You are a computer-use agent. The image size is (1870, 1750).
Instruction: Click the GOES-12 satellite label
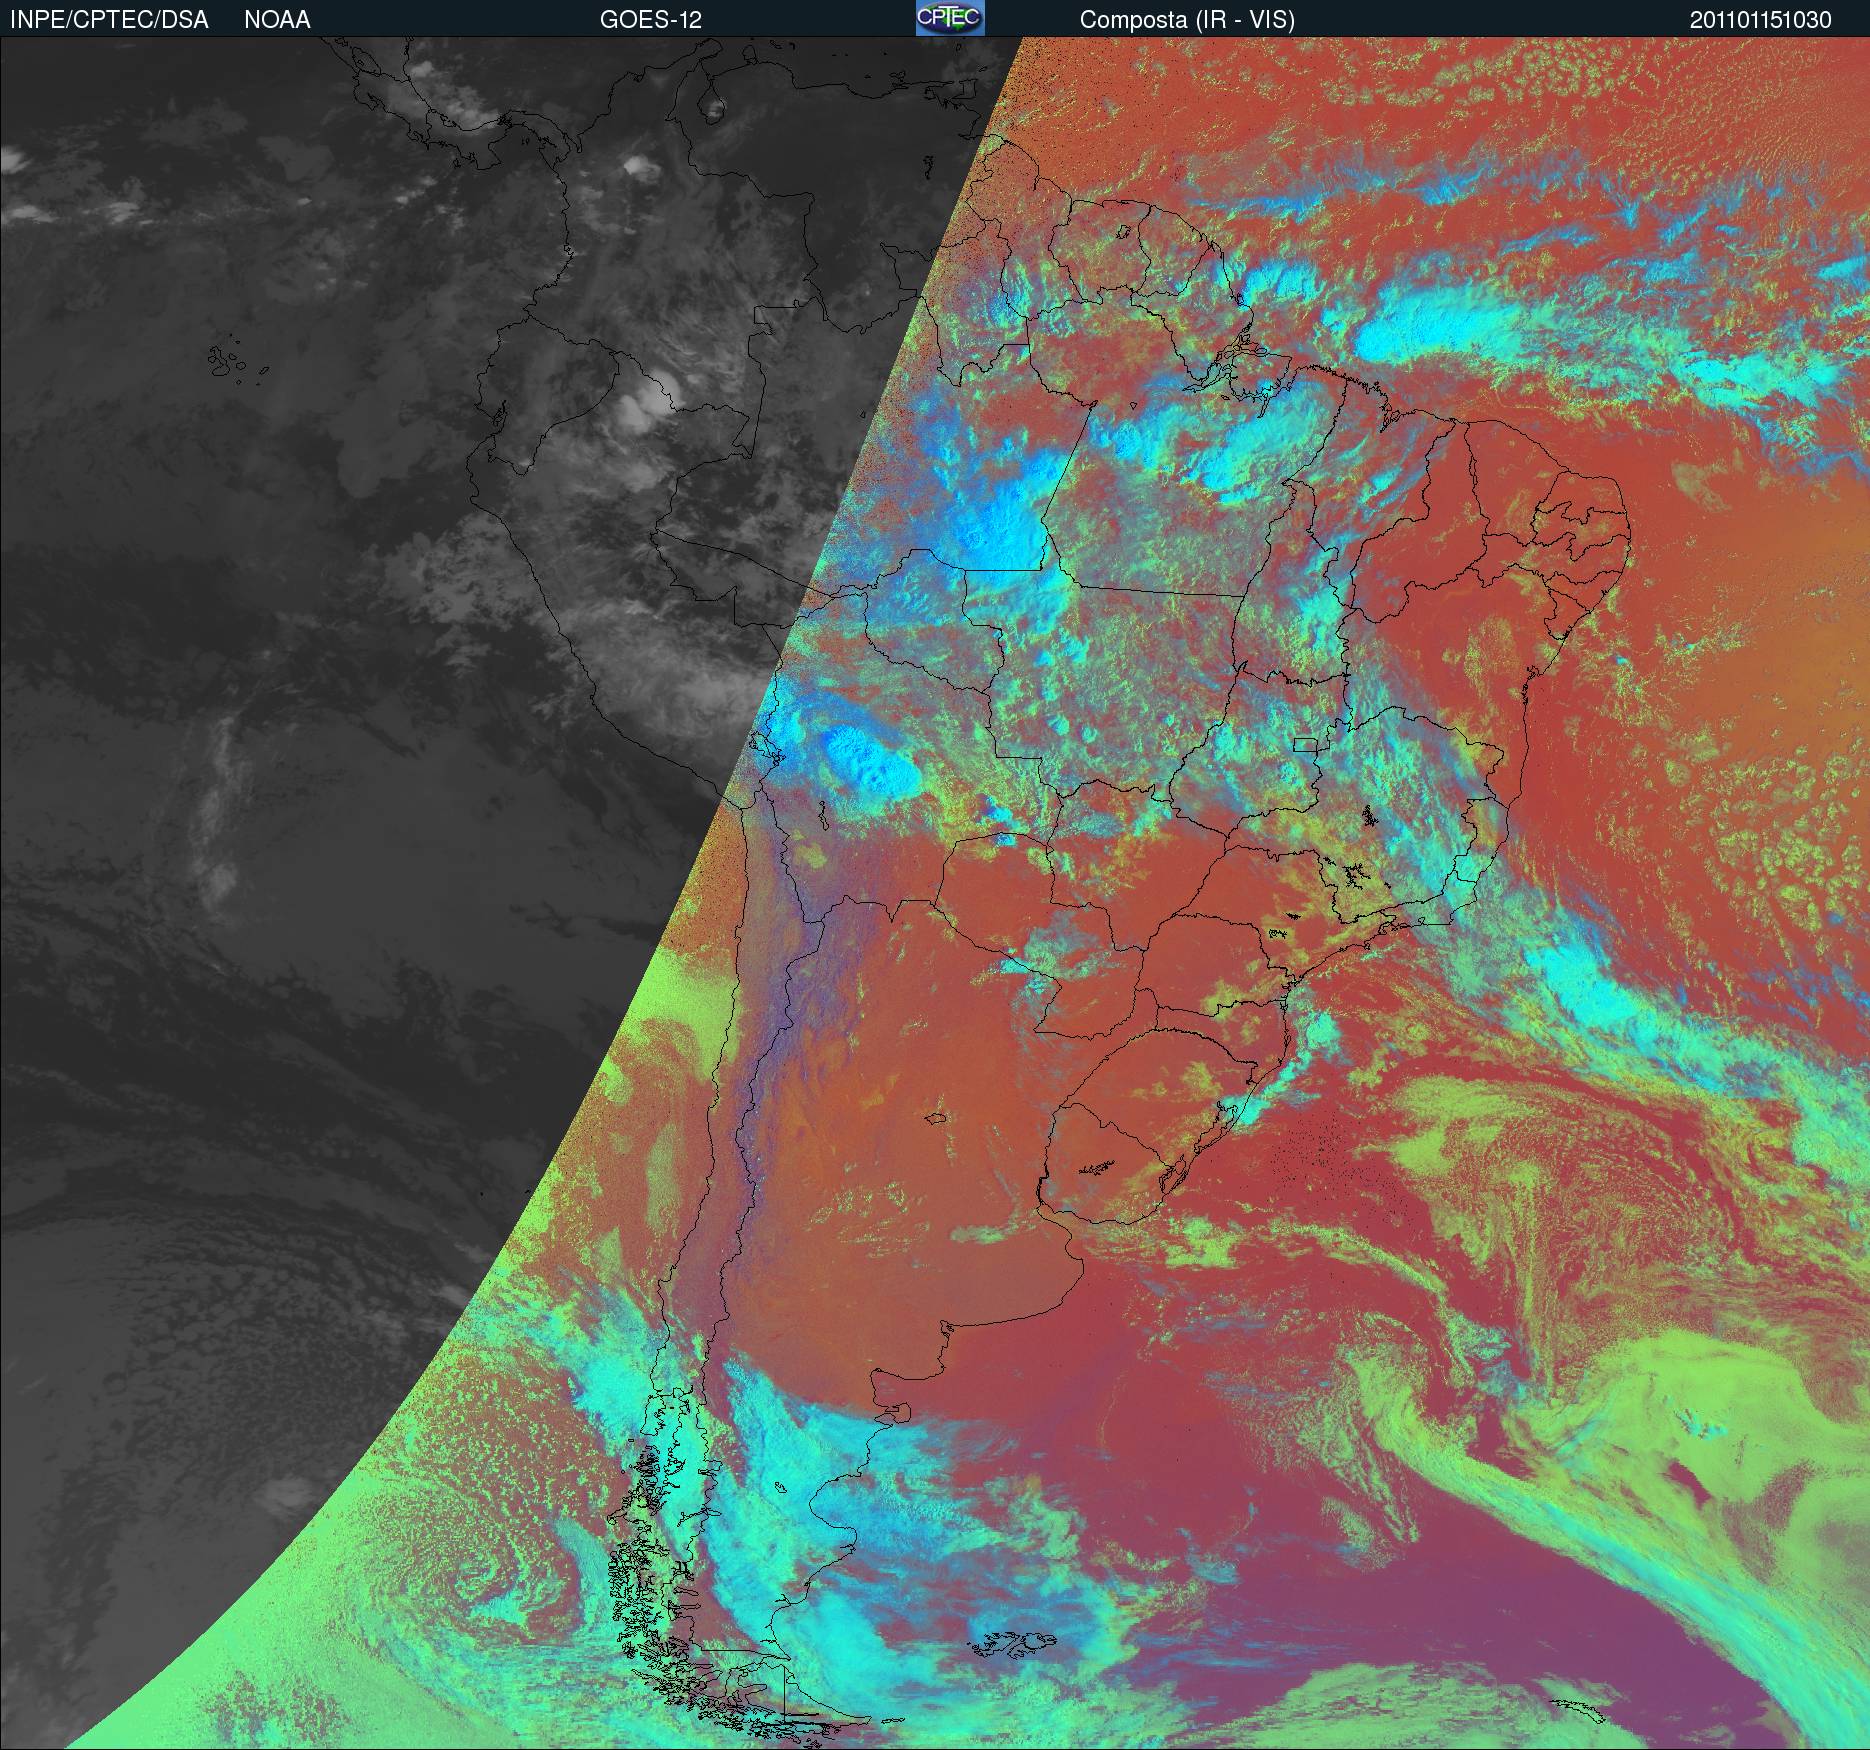[x=650, y=20]
